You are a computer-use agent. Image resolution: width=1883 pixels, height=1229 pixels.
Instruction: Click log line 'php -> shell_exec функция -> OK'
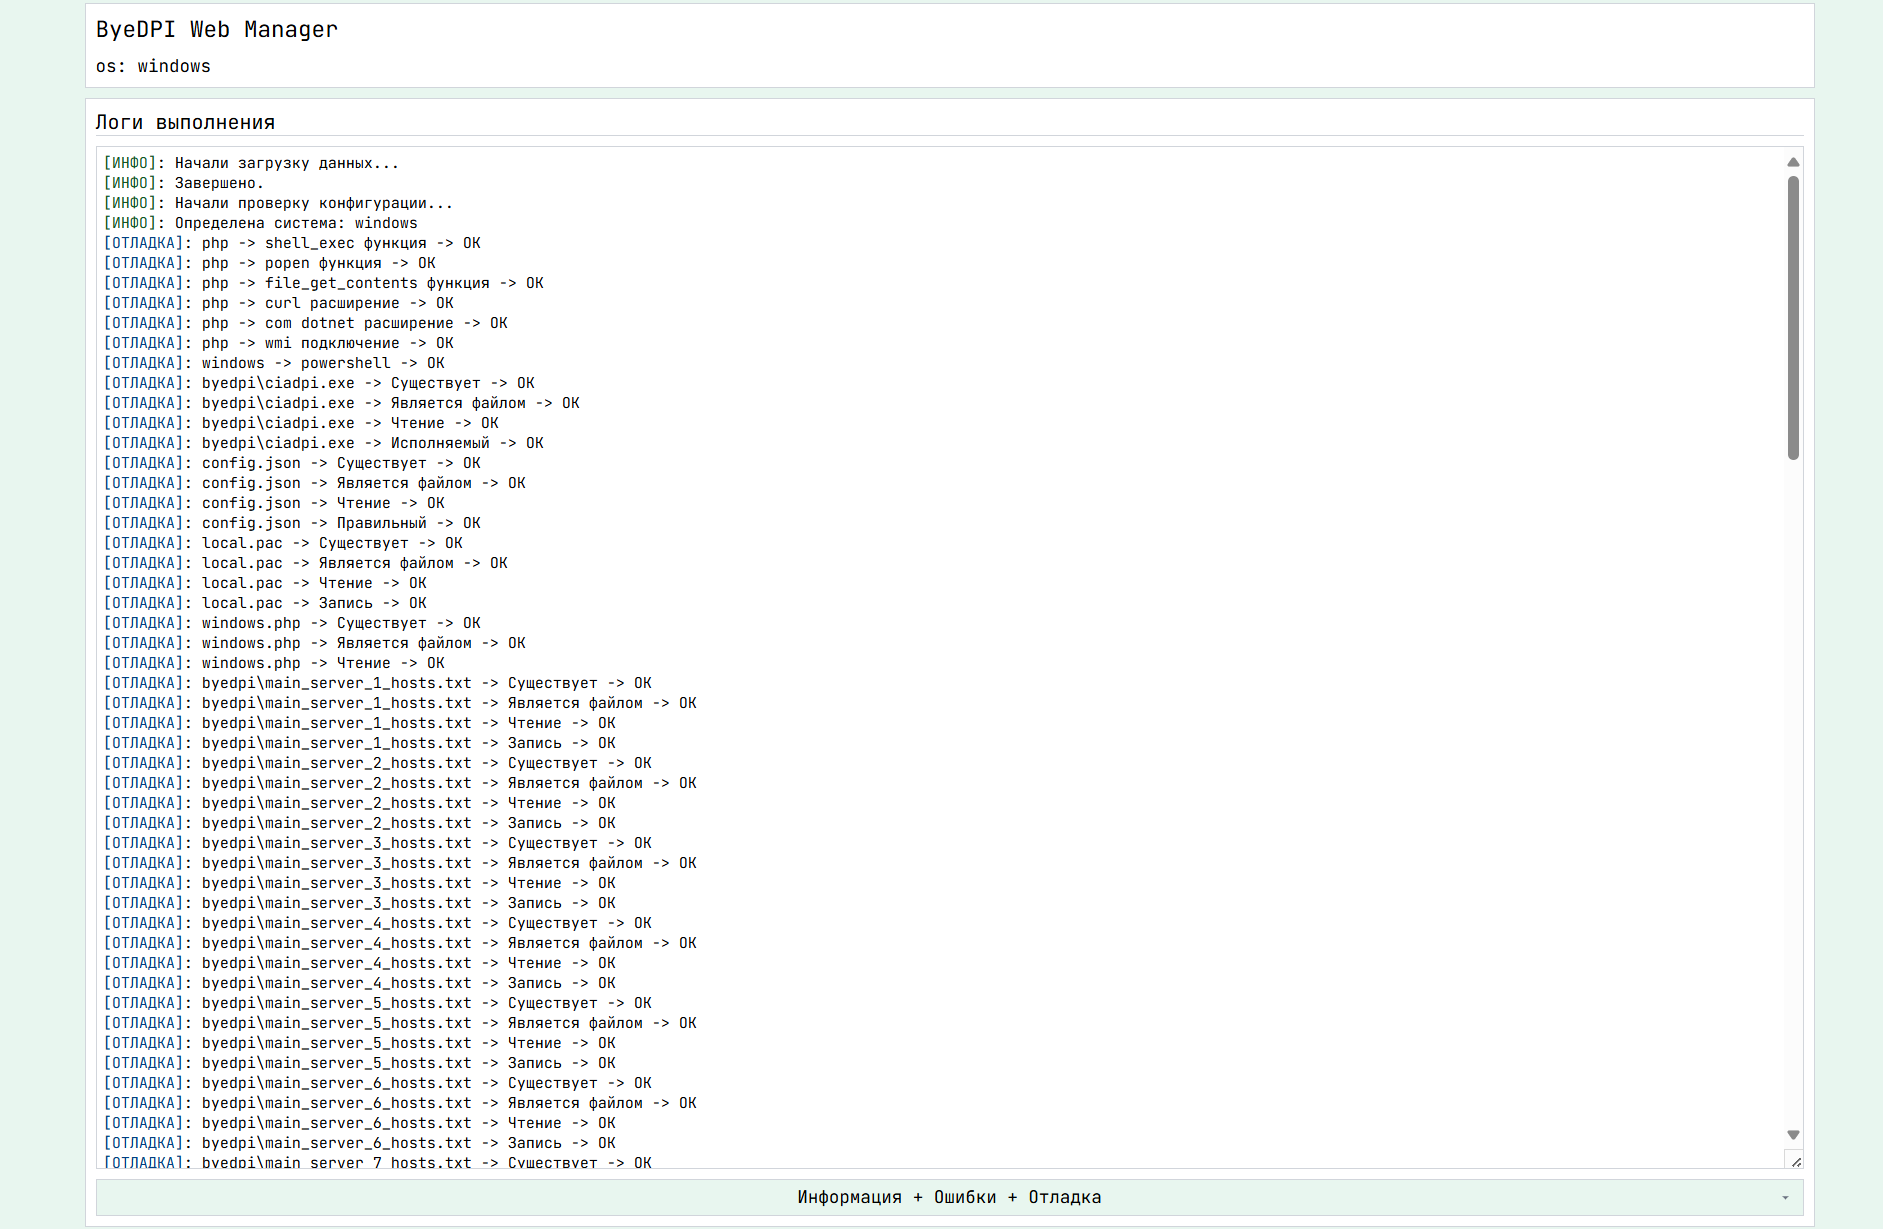point(292,243)
